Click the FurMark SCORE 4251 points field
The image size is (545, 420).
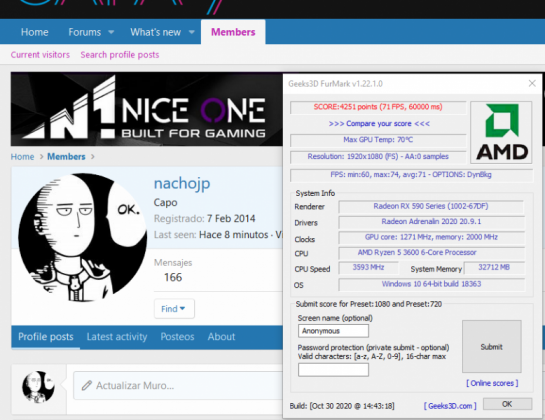tap(378, 107)
